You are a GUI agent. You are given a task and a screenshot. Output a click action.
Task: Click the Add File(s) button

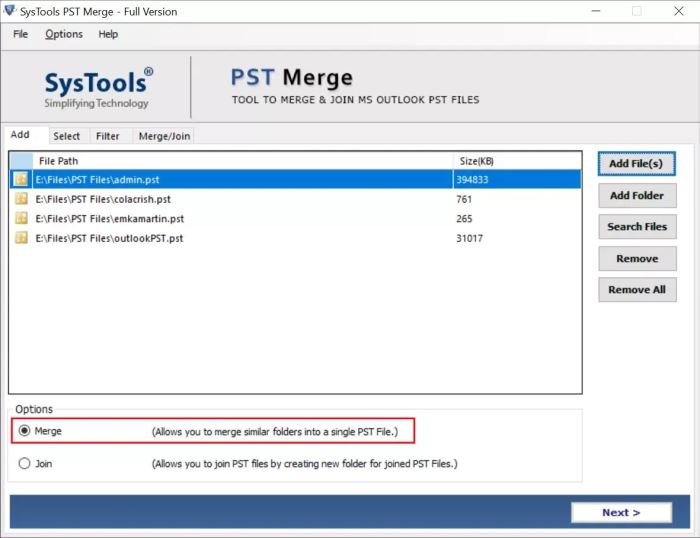pyautogui.click(x=637, y=164)
